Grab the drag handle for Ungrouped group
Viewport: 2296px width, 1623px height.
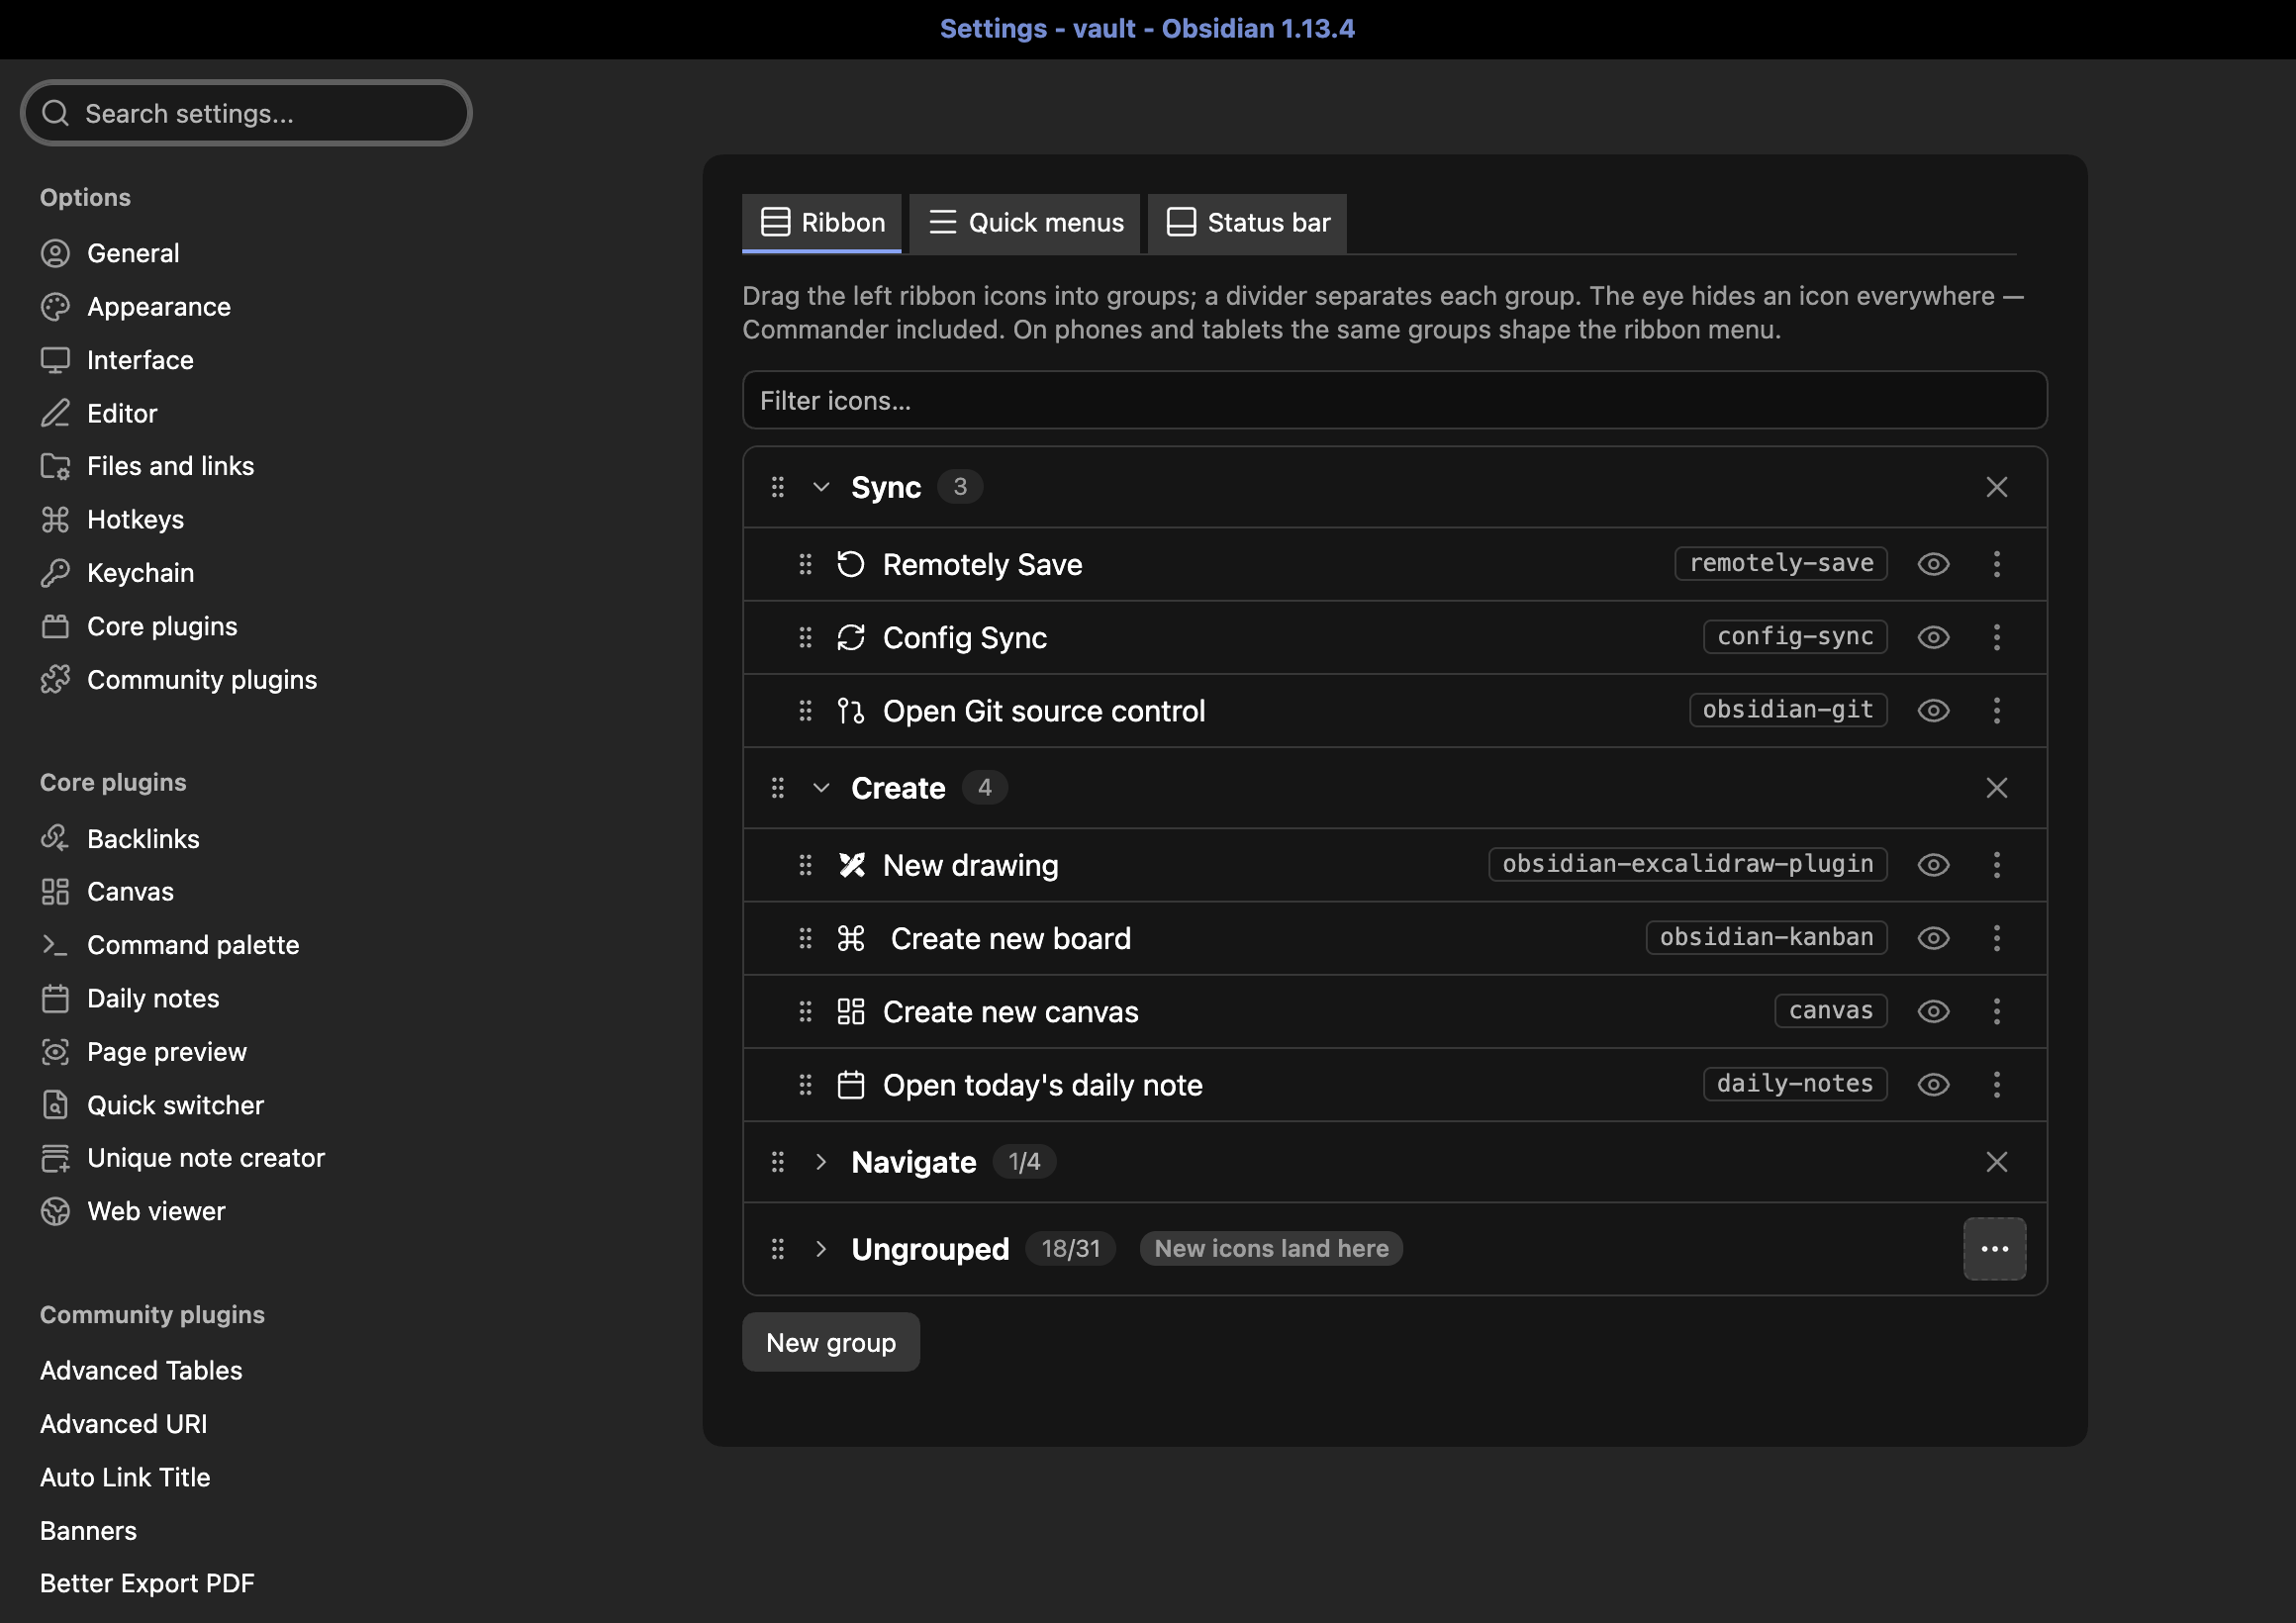(x=778, y=1249)
